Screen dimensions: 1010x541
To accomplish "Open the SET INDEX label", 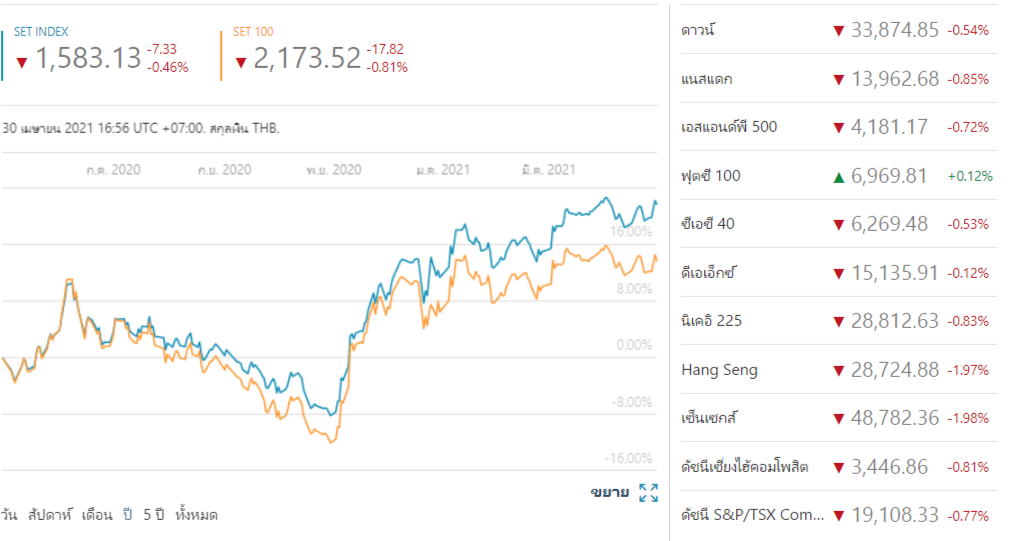I will (x=41, y=32).
